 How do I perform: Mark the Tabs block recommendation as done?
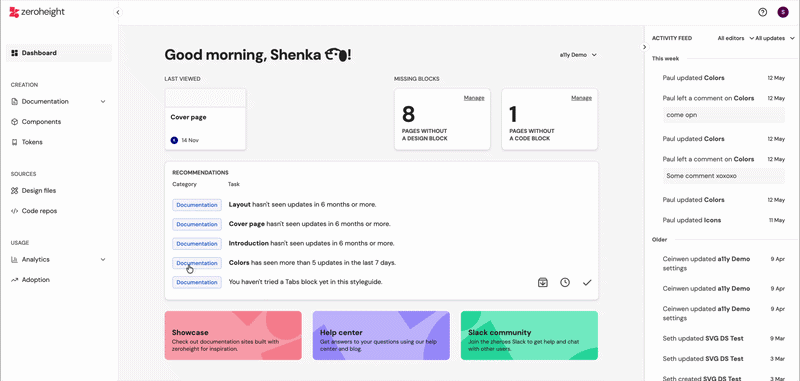coord(587,282)
